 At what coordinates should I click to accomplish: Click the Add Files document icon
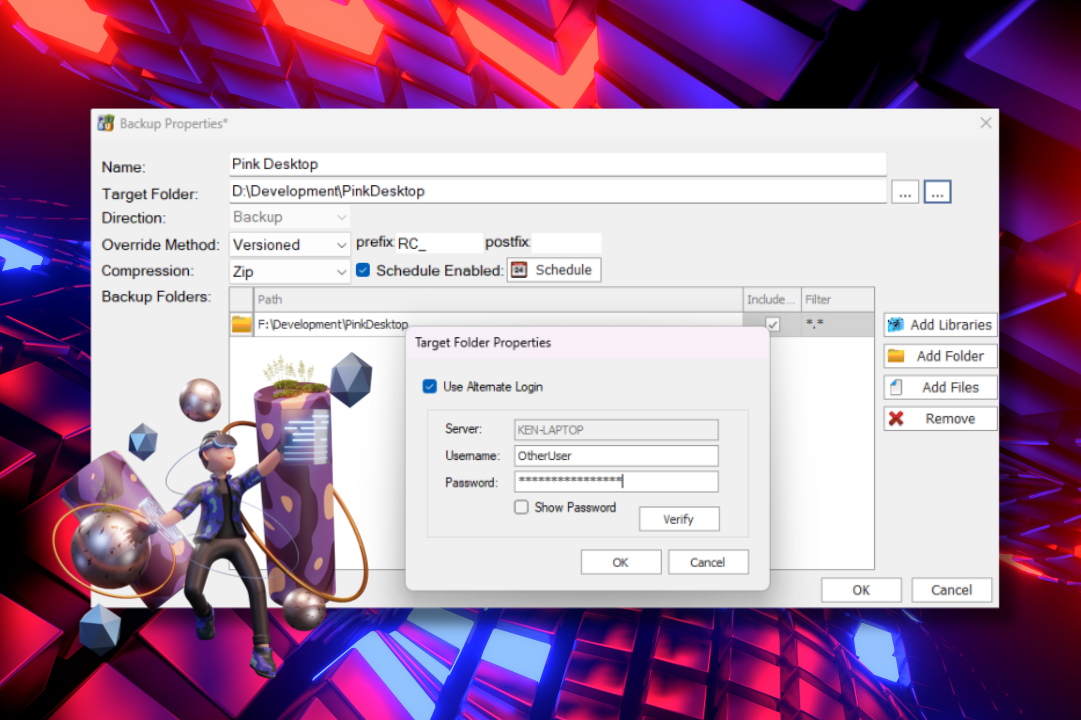click(x=896, y=387)
